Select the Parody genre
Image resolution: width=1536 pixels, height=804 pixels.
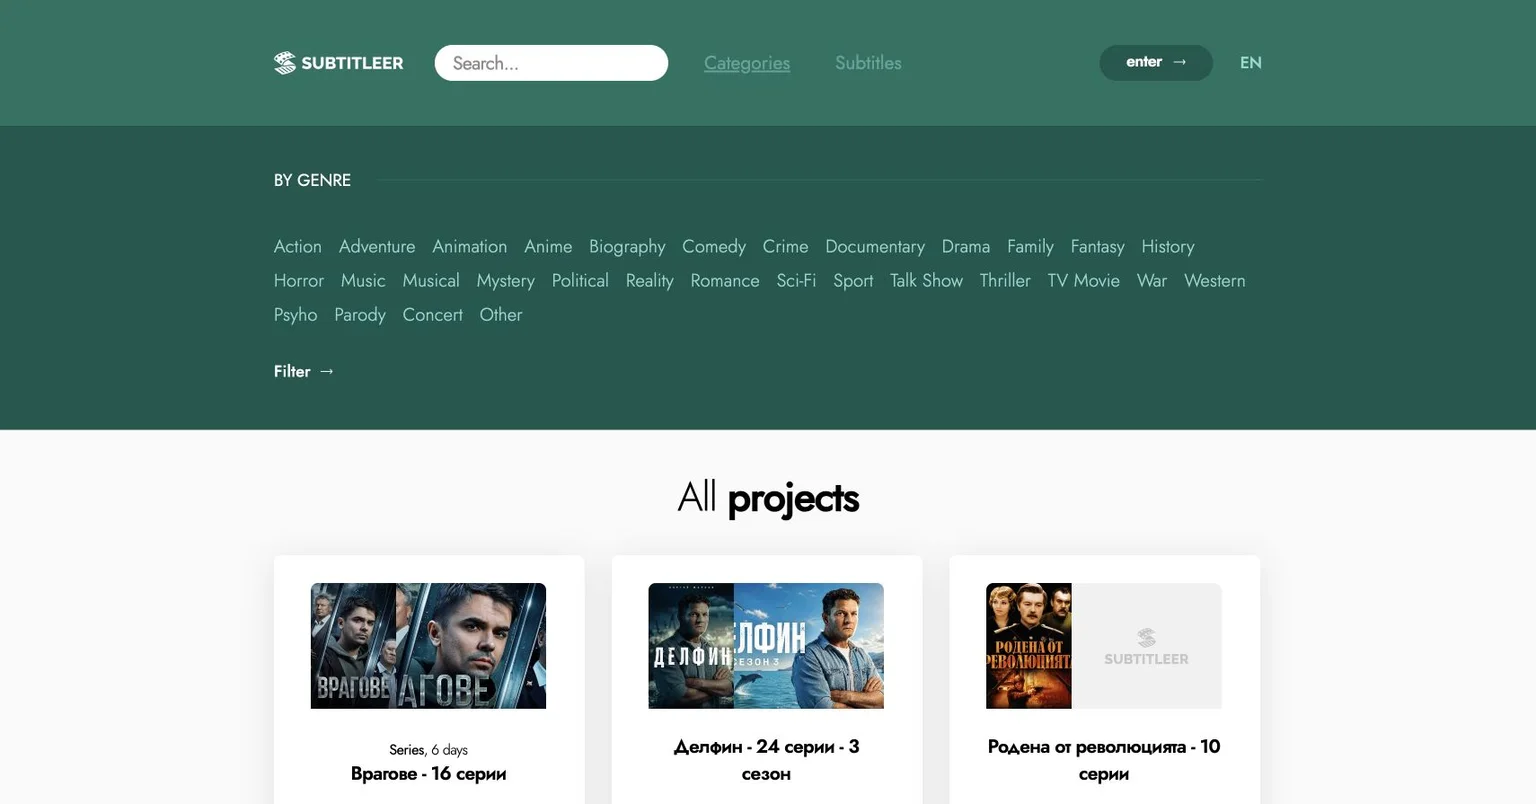[x=360, y=314]
